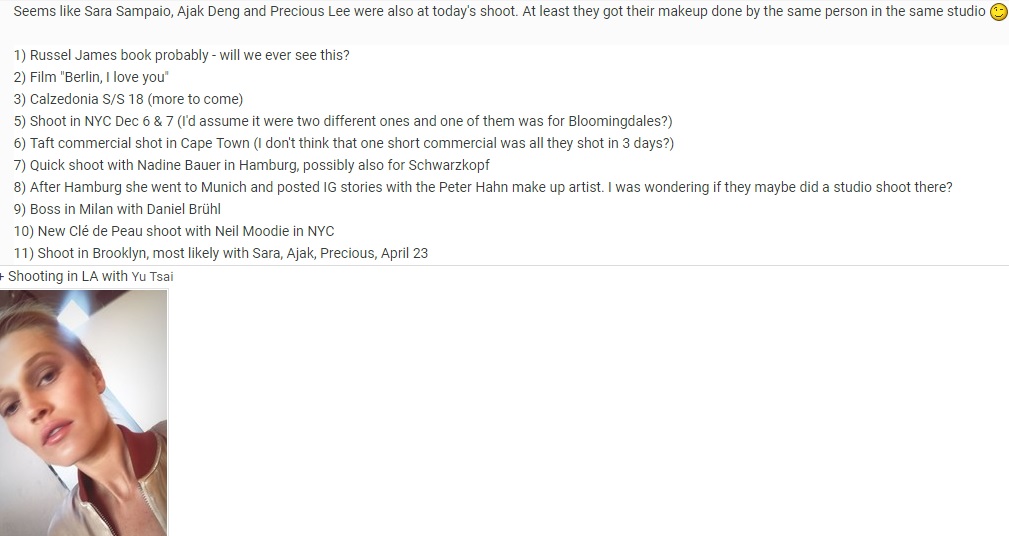This screenshot has width=1009, height=536.
Task: Click the Peter Hahn make up artist sentence
Action: tap(483, 187)
